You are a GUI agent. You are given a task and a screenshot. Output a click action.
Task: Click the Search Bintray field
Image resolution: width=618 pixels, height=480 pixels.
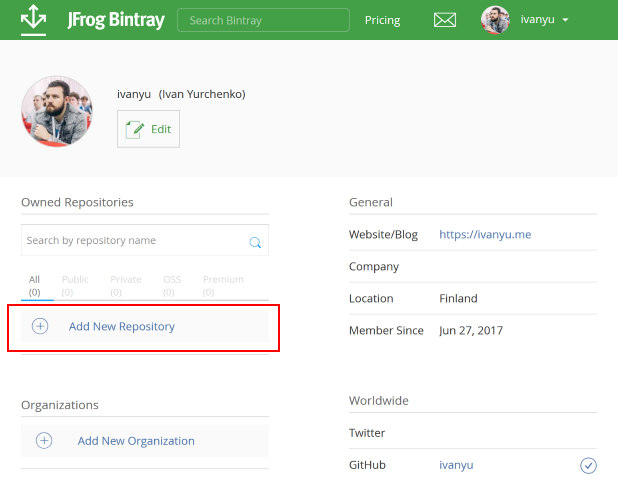[263, 20]
